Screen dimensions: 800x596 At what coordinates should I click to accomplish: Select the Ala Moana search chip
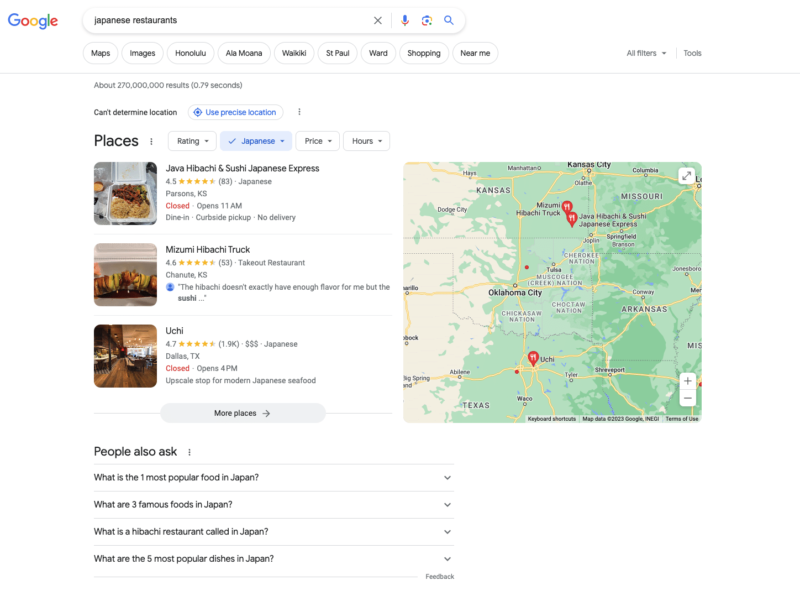(244, 53)
